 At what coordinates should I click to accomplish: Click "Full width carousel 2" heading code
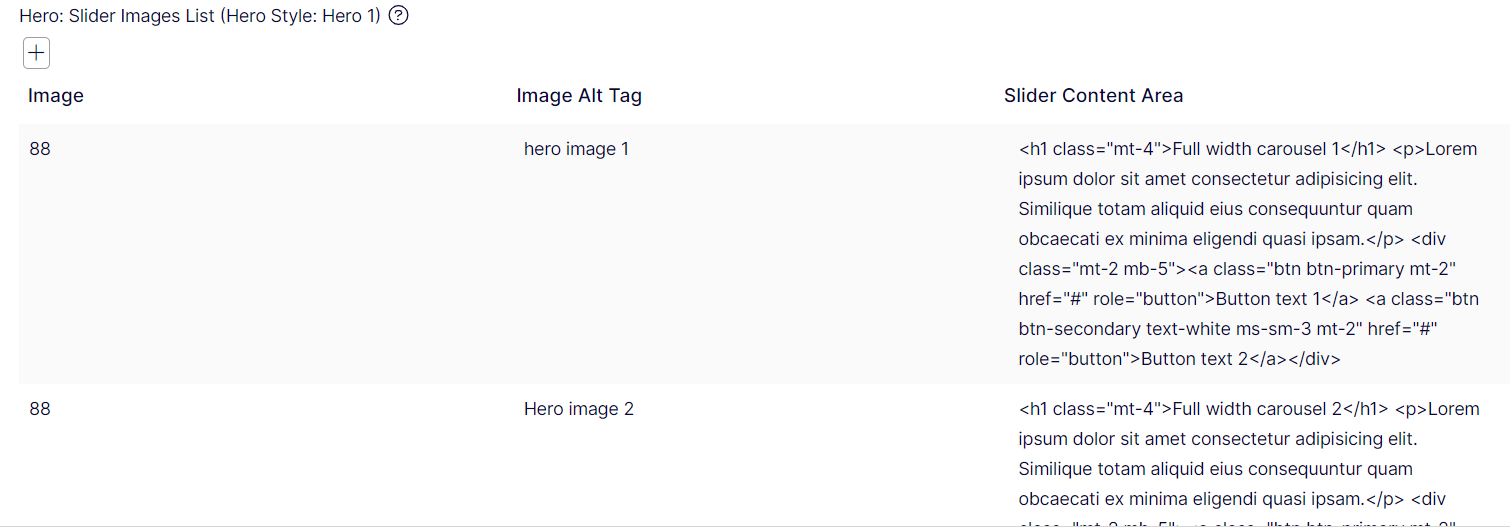pos(1255,409)
